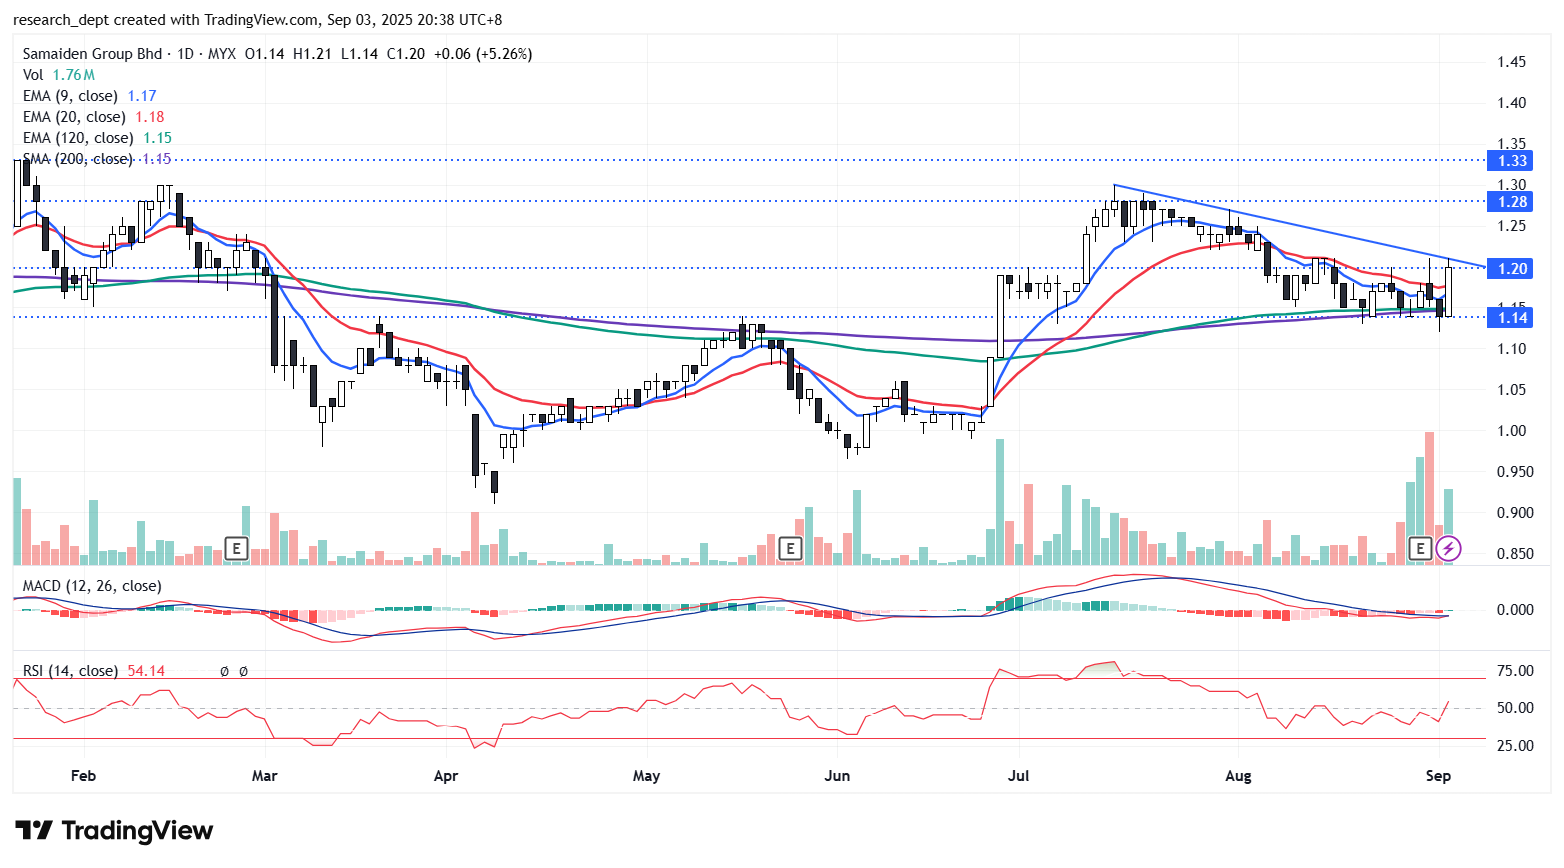Viewport: 1564px width, 868px height.
Task: Click the purple lightning bolt event icon
Action: coord(1448,548)
